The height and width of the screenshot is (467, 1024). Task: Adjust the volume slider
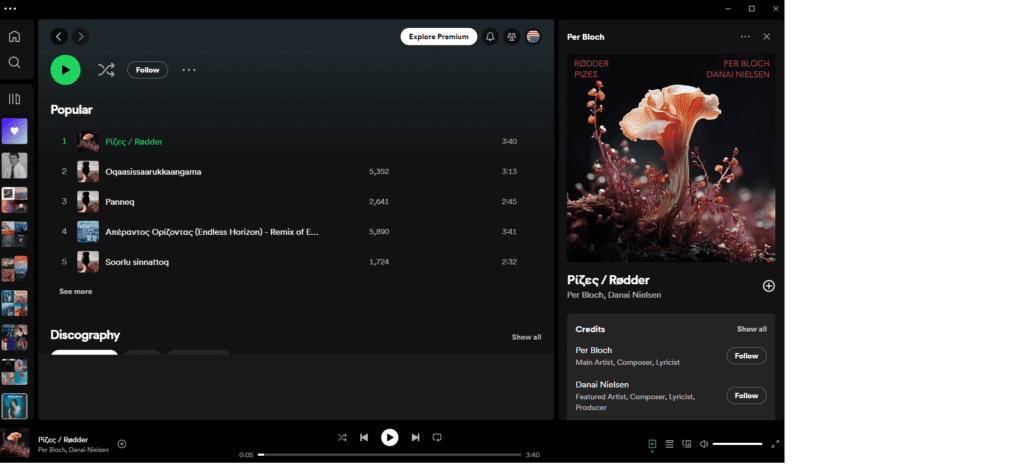[x=737, y=444]
